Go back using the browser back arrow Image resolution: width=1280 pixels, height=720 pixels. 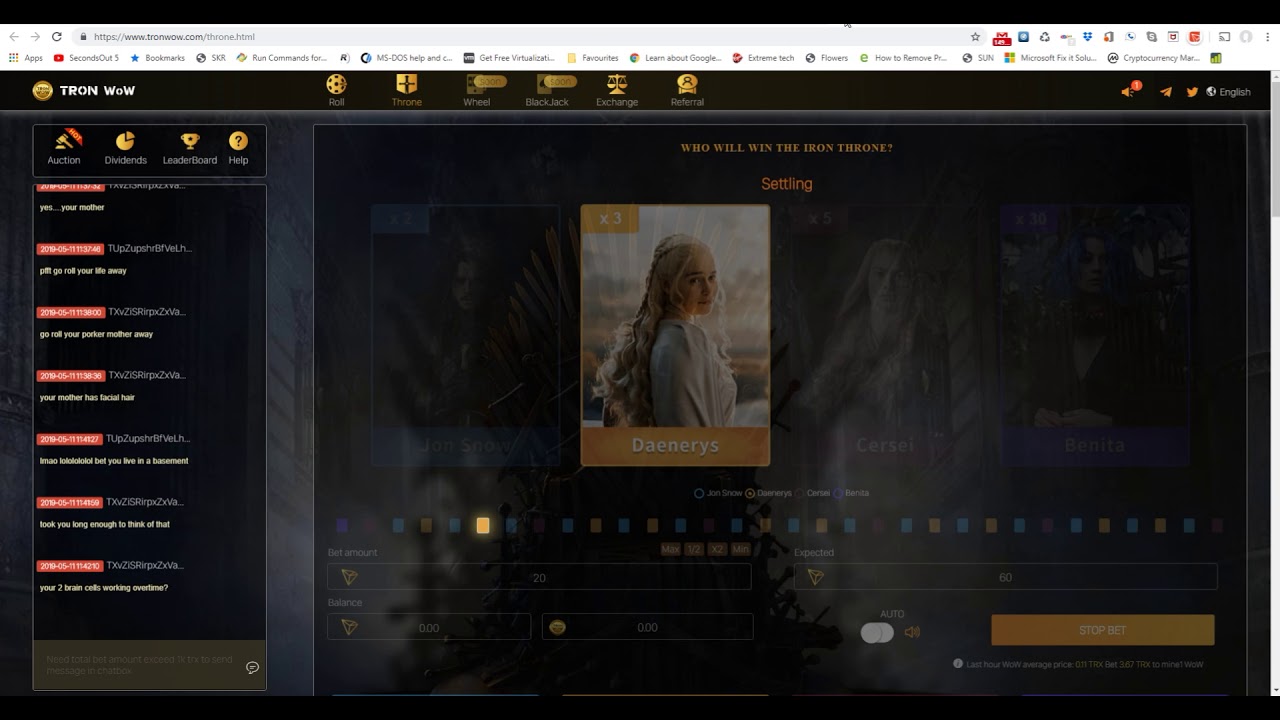point(14,37)
